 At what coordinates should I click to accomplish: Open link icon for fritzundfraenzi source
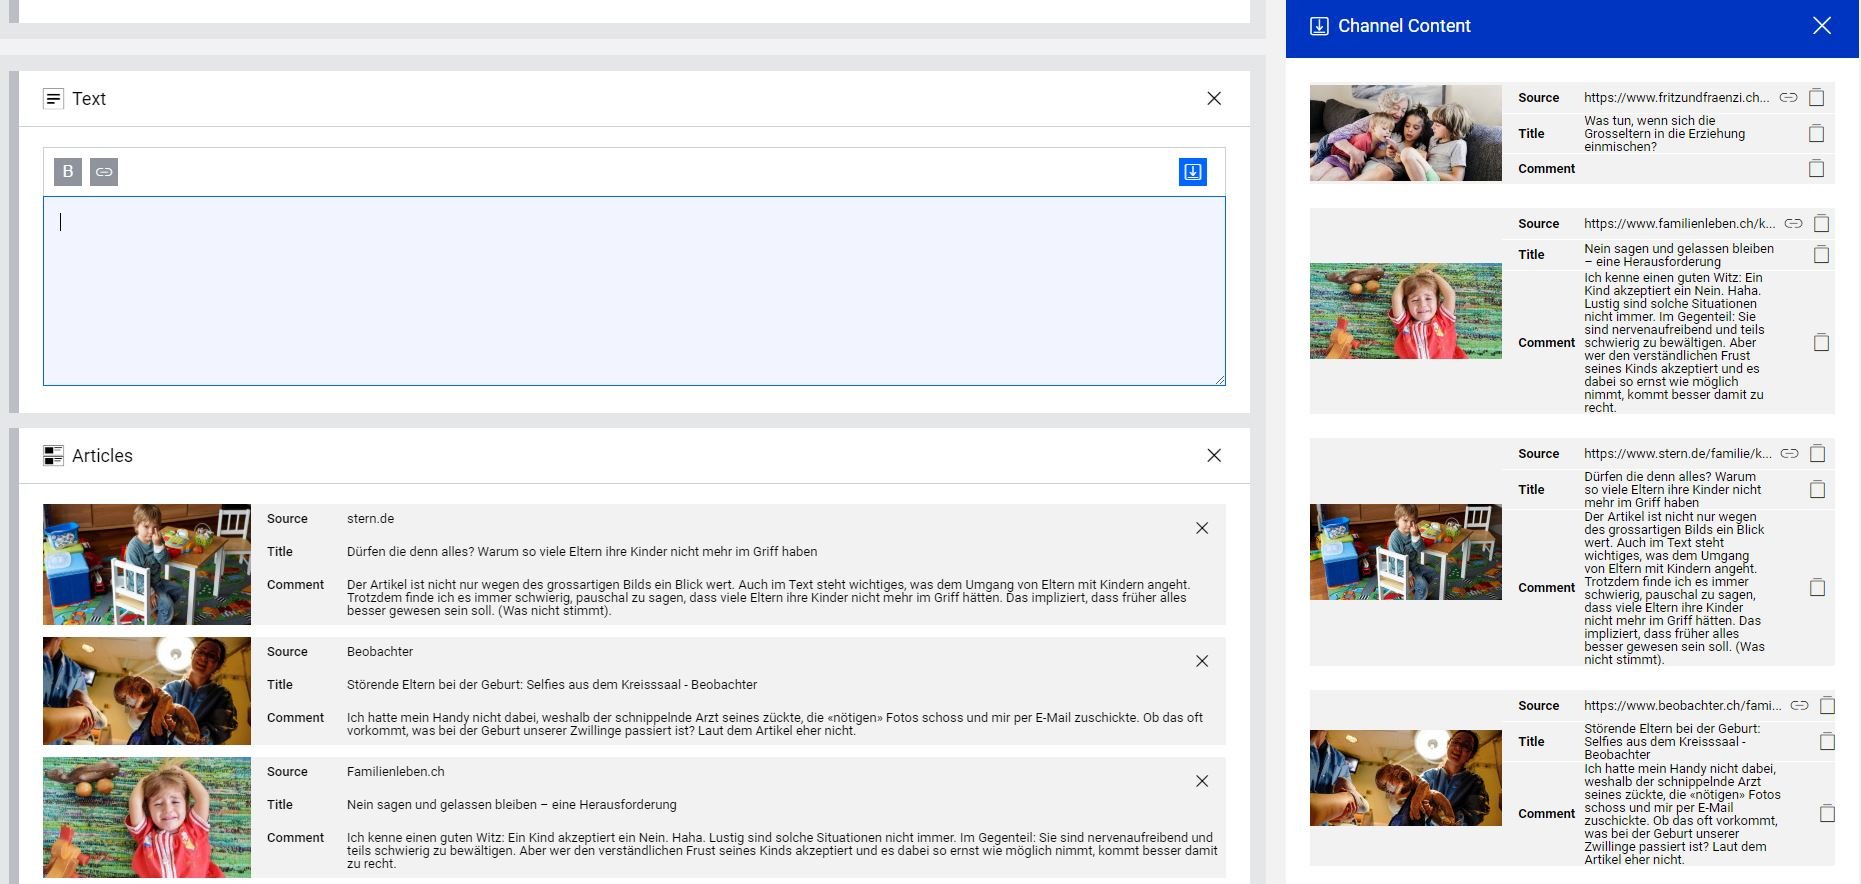pyautogui.click(x=1788, y=97)
